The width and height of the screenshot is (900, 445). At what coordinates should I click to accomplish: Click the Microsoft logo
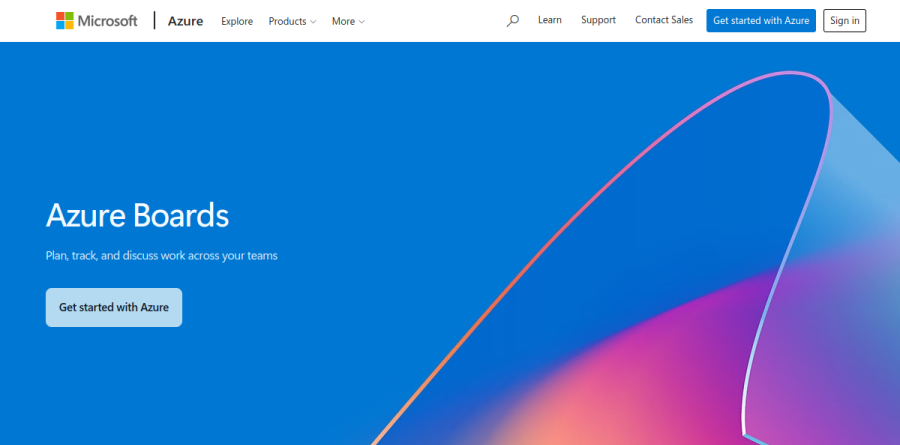[96, 21]
